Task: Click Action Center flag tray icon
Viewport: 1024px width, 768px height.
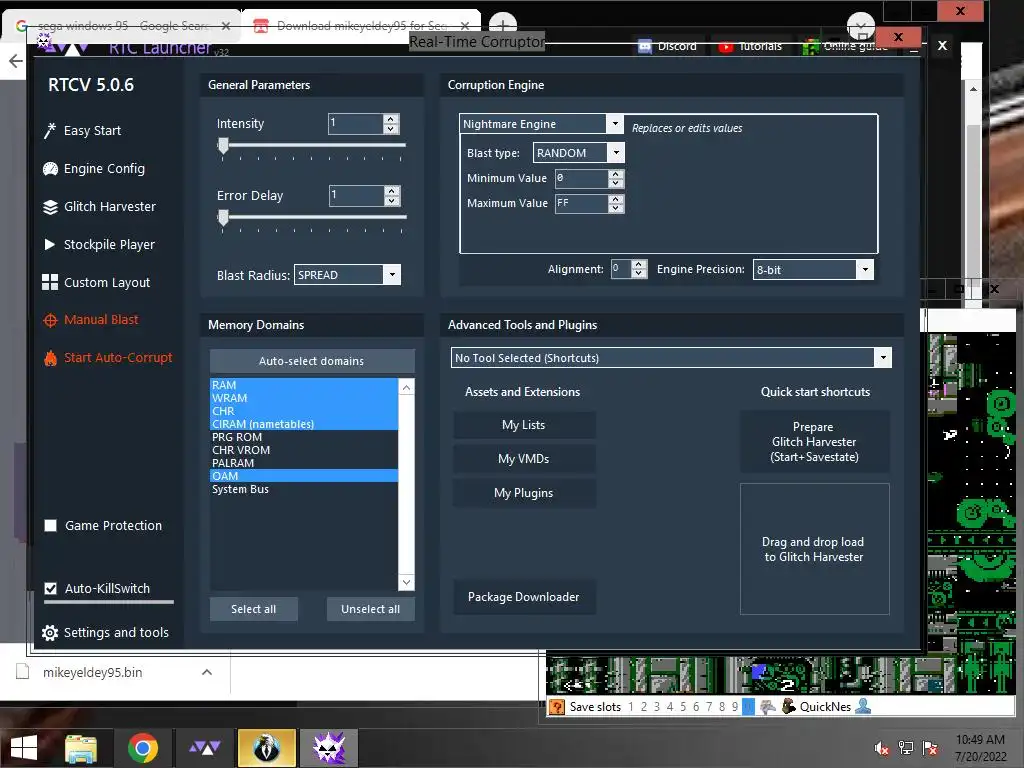Action: click(x=930, y=748)
